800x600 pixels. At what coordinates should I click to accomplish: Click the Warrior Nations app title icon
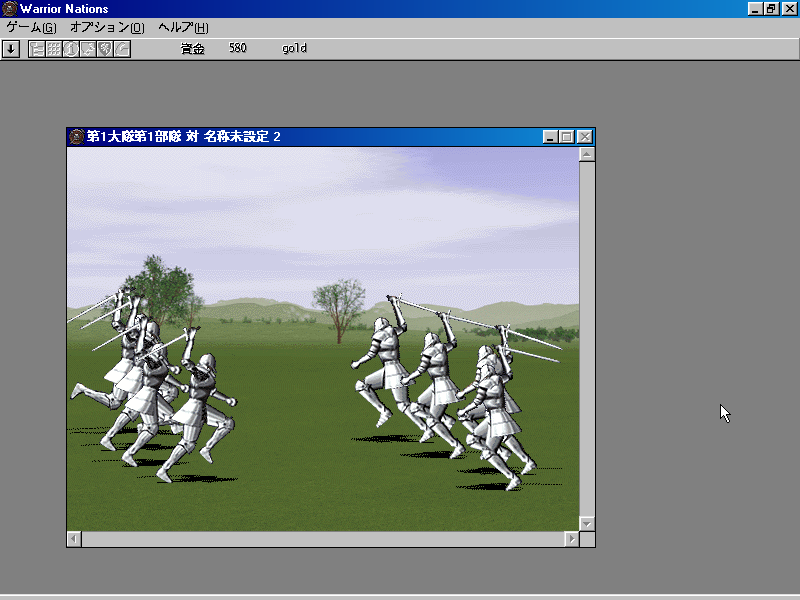click(x=9, y=9)
